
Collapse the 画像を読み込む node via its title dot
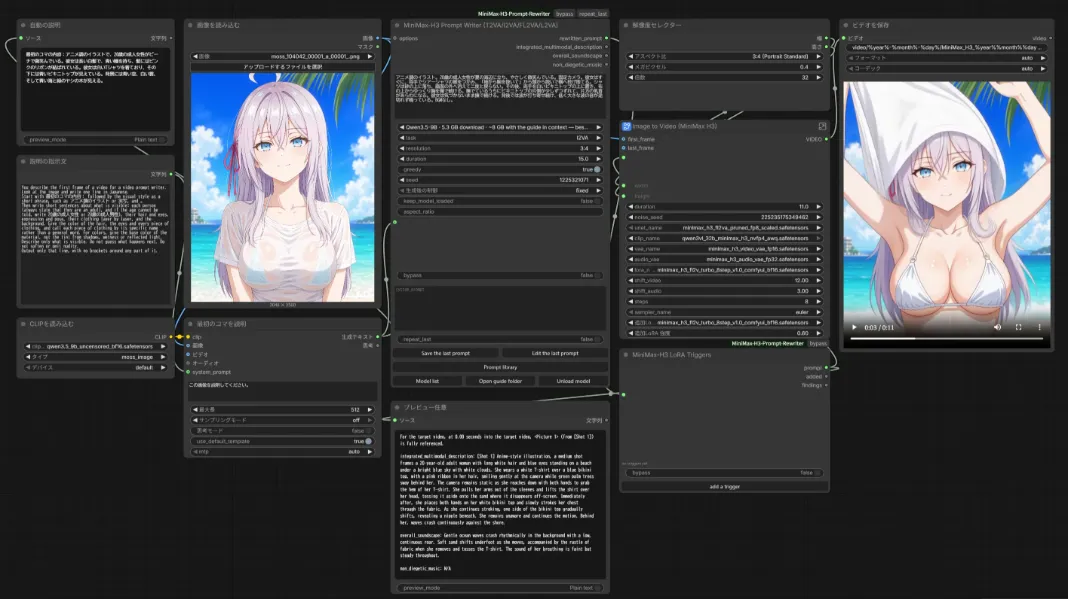190,25
